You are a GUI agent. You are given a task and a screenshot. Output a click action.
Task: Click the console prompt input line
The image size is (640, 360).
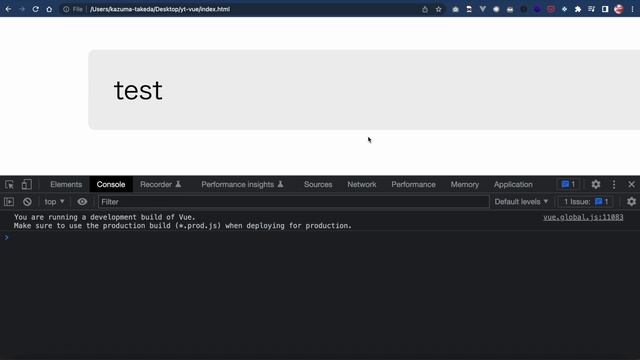[x=320, y=238]
